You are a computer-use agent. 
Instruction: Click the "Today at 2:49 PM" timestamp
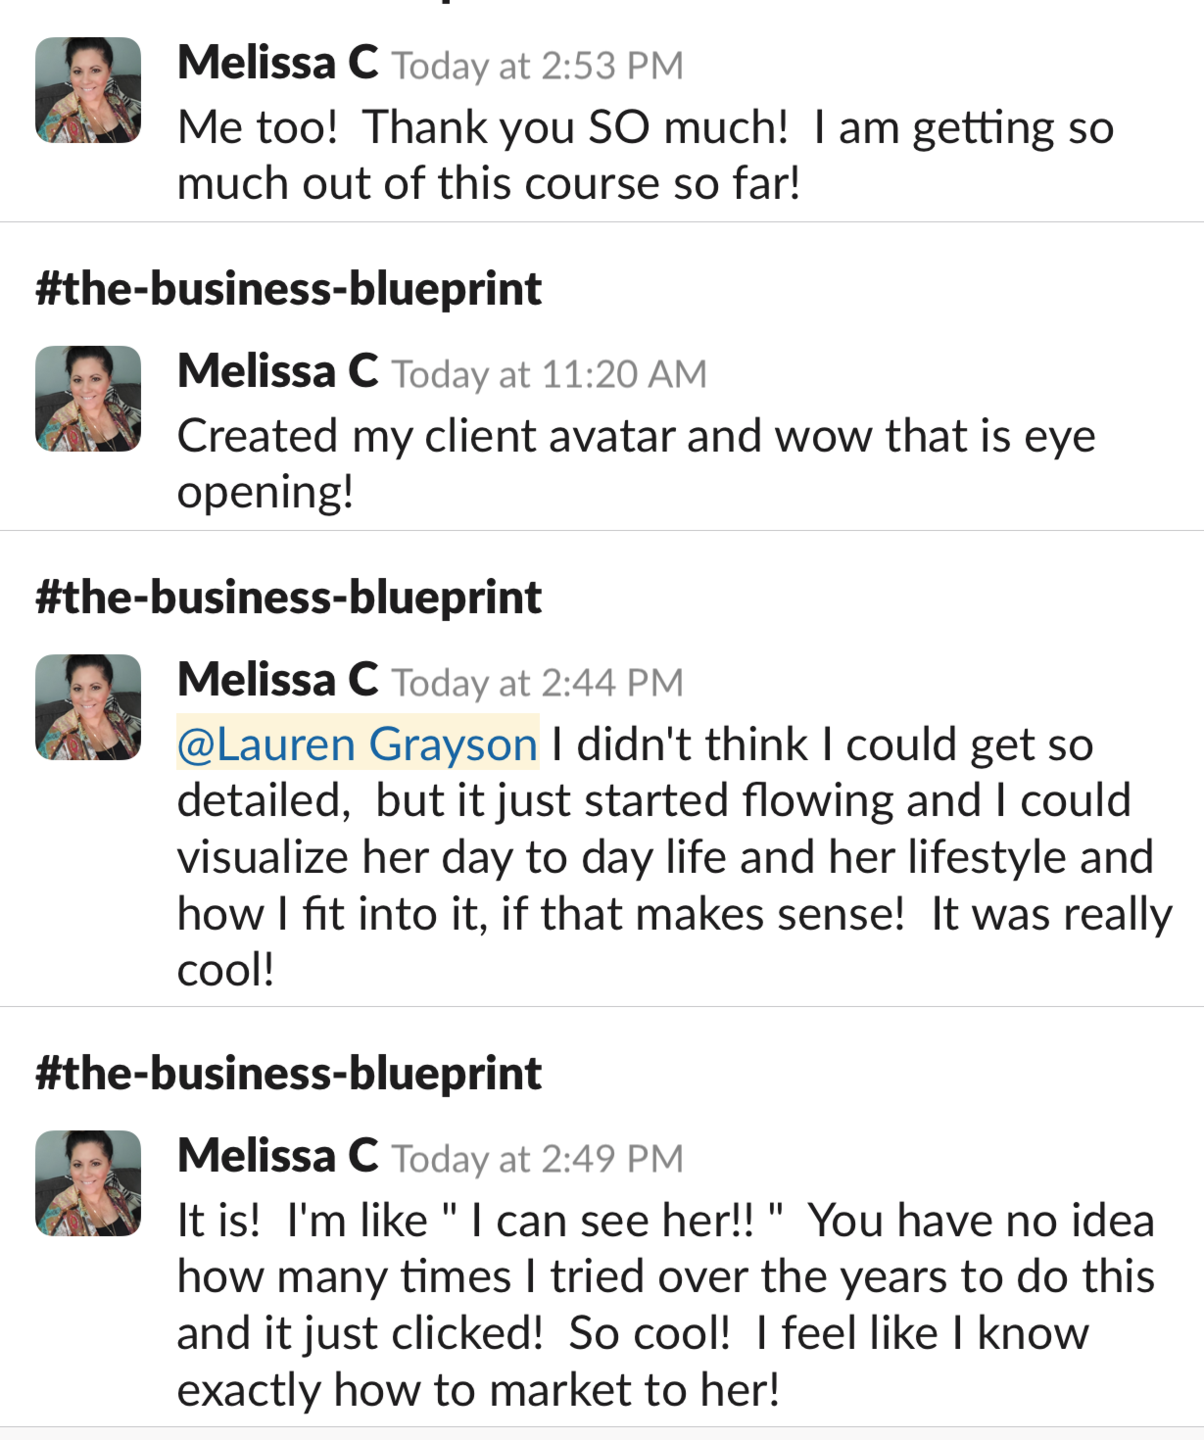tap(537, 1159)
